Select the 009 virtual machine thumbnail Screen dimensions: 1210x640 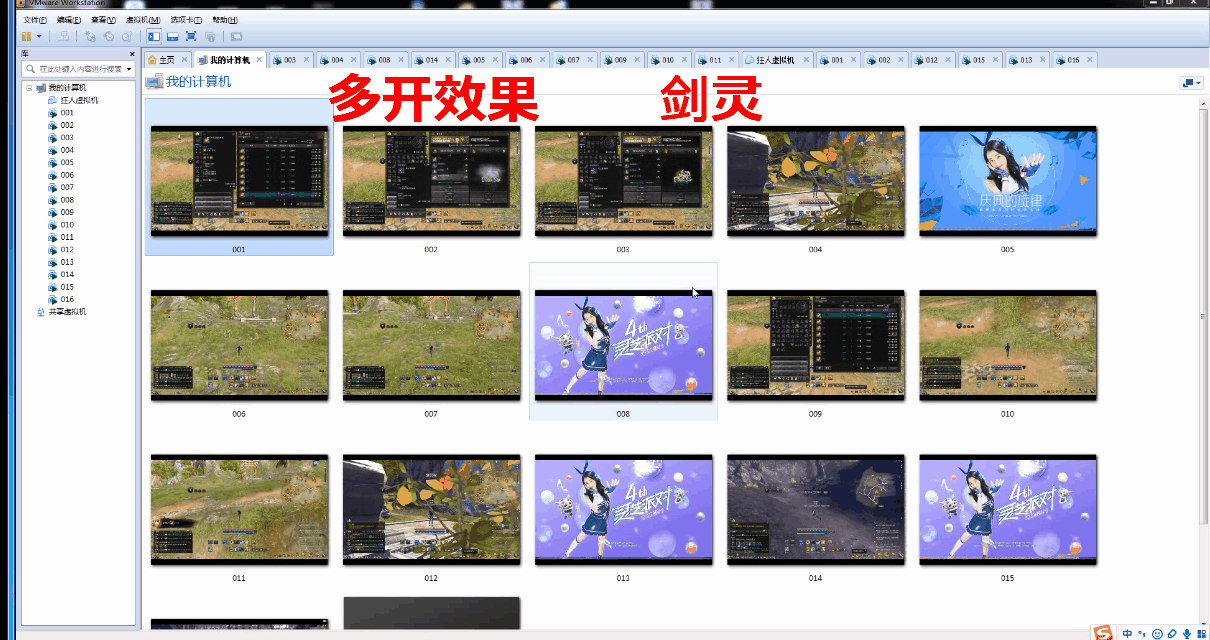(x=815, y=345)
